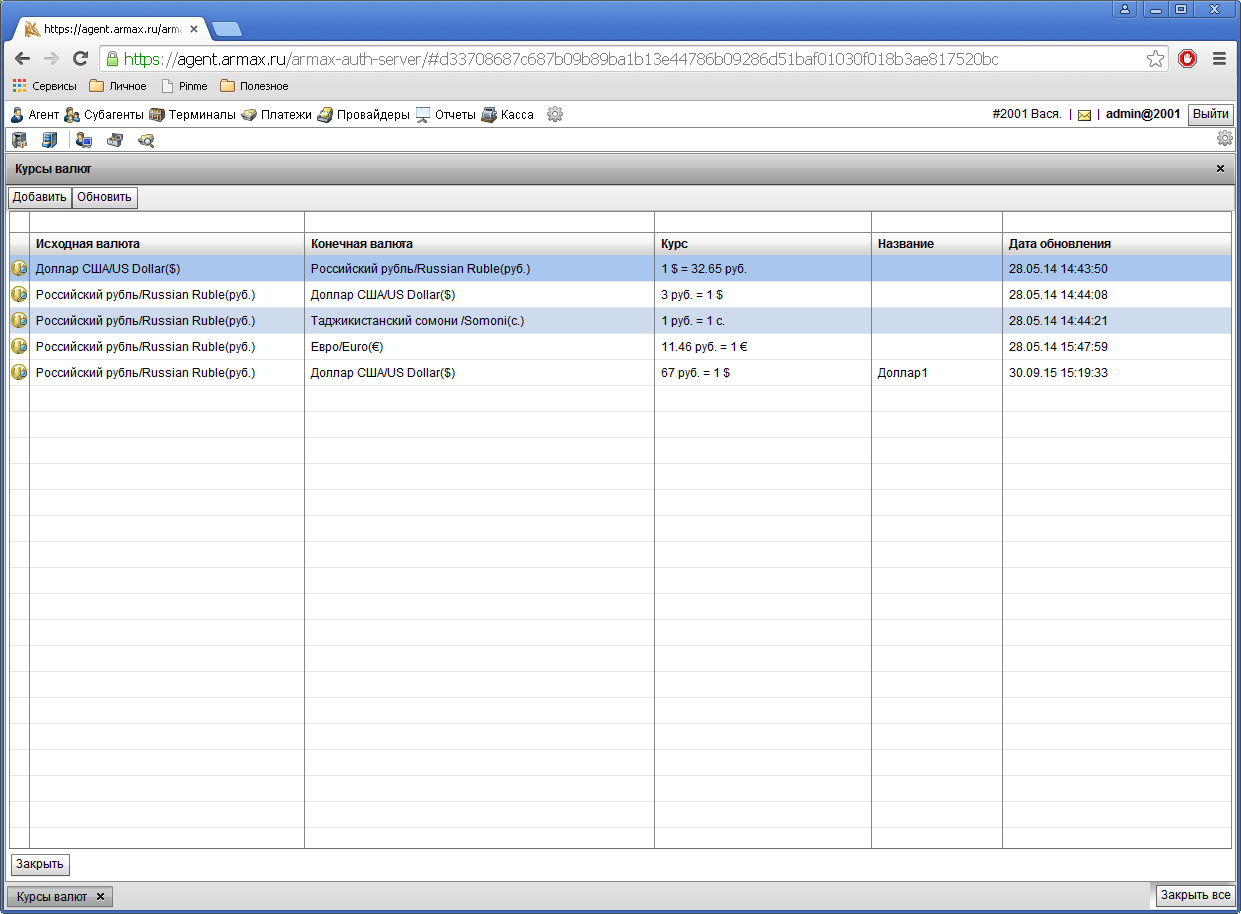Click the currency icon in the 3 руб. = 1 $ row
The width and height of the screenshot is (1241, 914).
(x=19, y=295)
